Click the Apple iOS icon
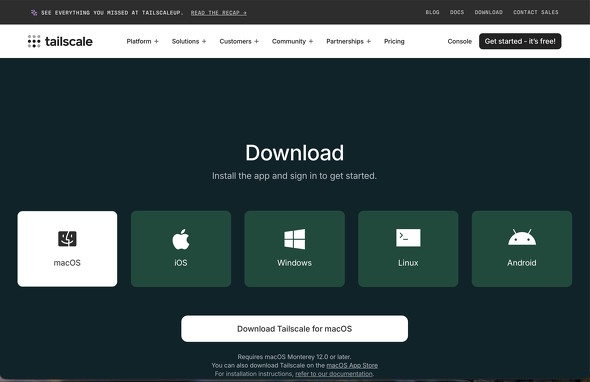Viewport: 590px width, 382px height. click(x=181, y=239)
